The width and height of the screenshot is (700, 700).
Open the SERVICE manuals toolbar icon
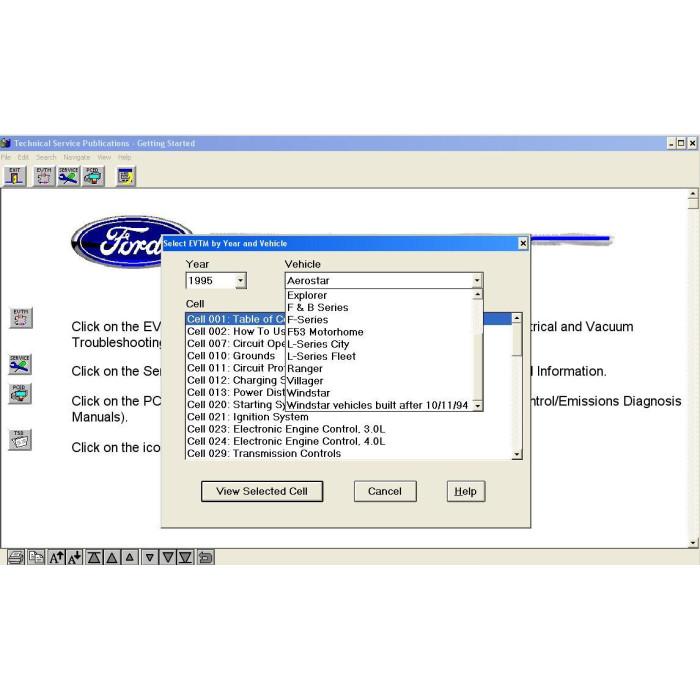[68, 176]
